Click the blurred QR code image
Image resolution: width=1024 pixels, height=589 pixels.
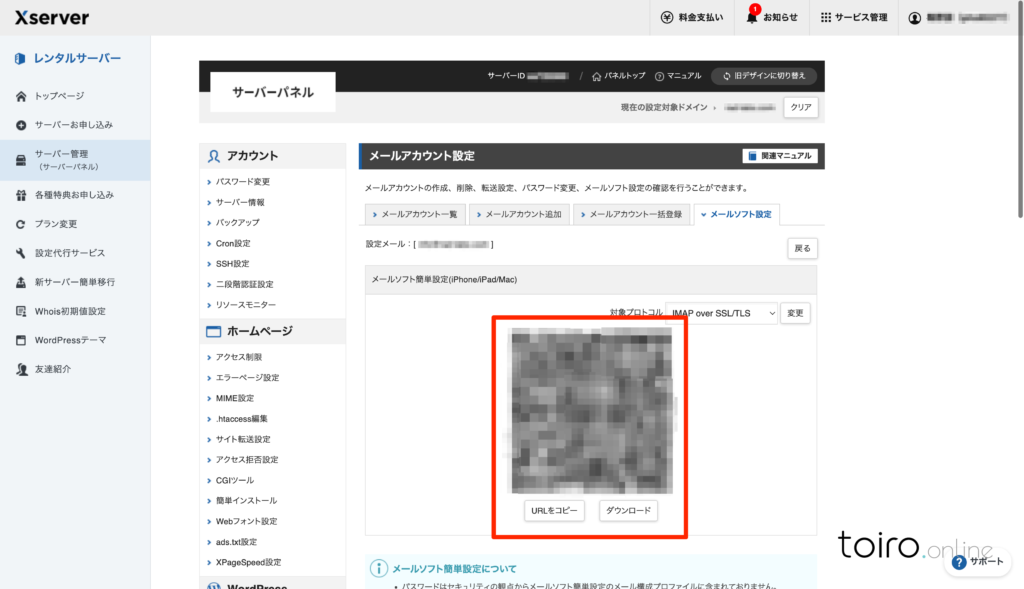coord(591,410)
